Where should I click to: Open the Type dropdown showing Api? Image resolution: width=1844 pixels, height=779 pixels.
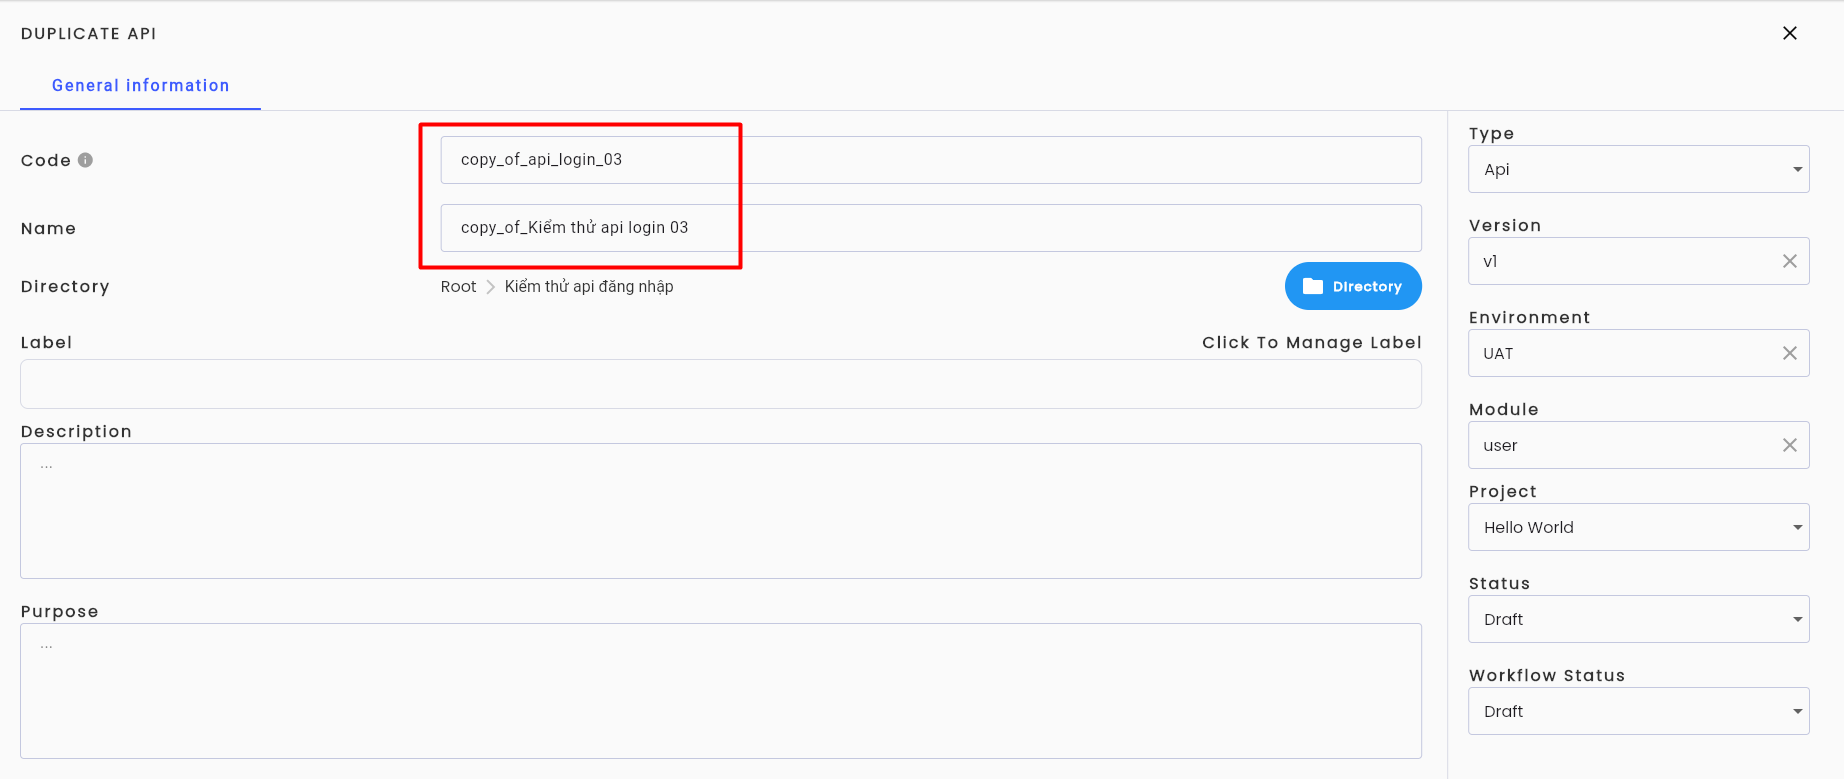[x=1639, y=169]
